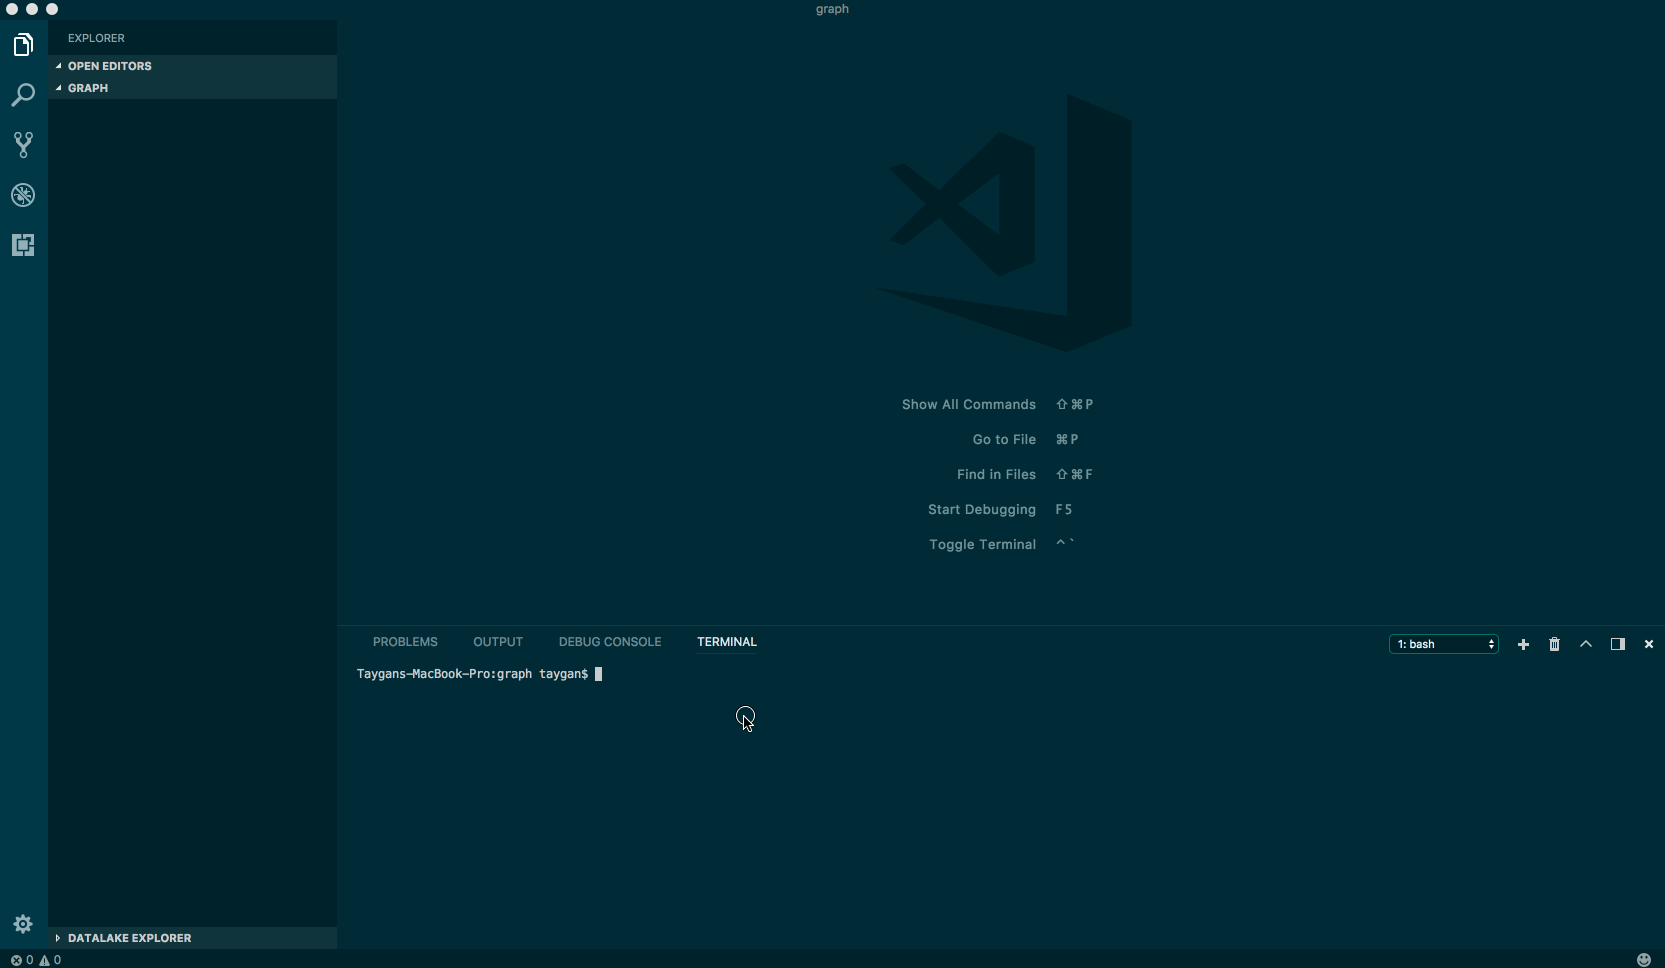The height and width of the screenshot is (968, 1665).
Task: Click the Start Debugging text
Action: pyautogui.click(x=982, y=510)
